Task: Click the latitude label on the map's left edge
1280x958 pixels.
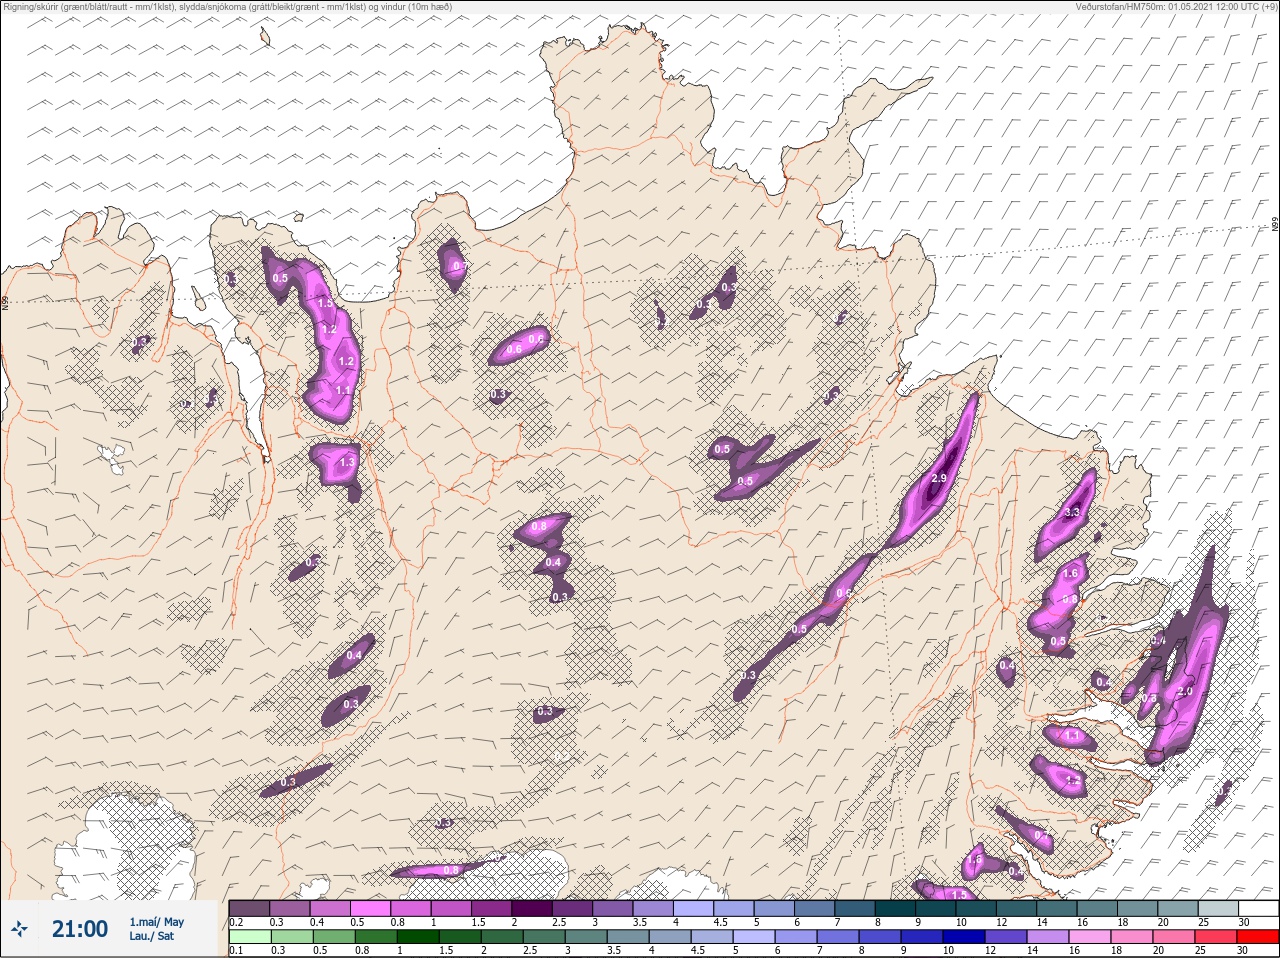Action: 5,301
